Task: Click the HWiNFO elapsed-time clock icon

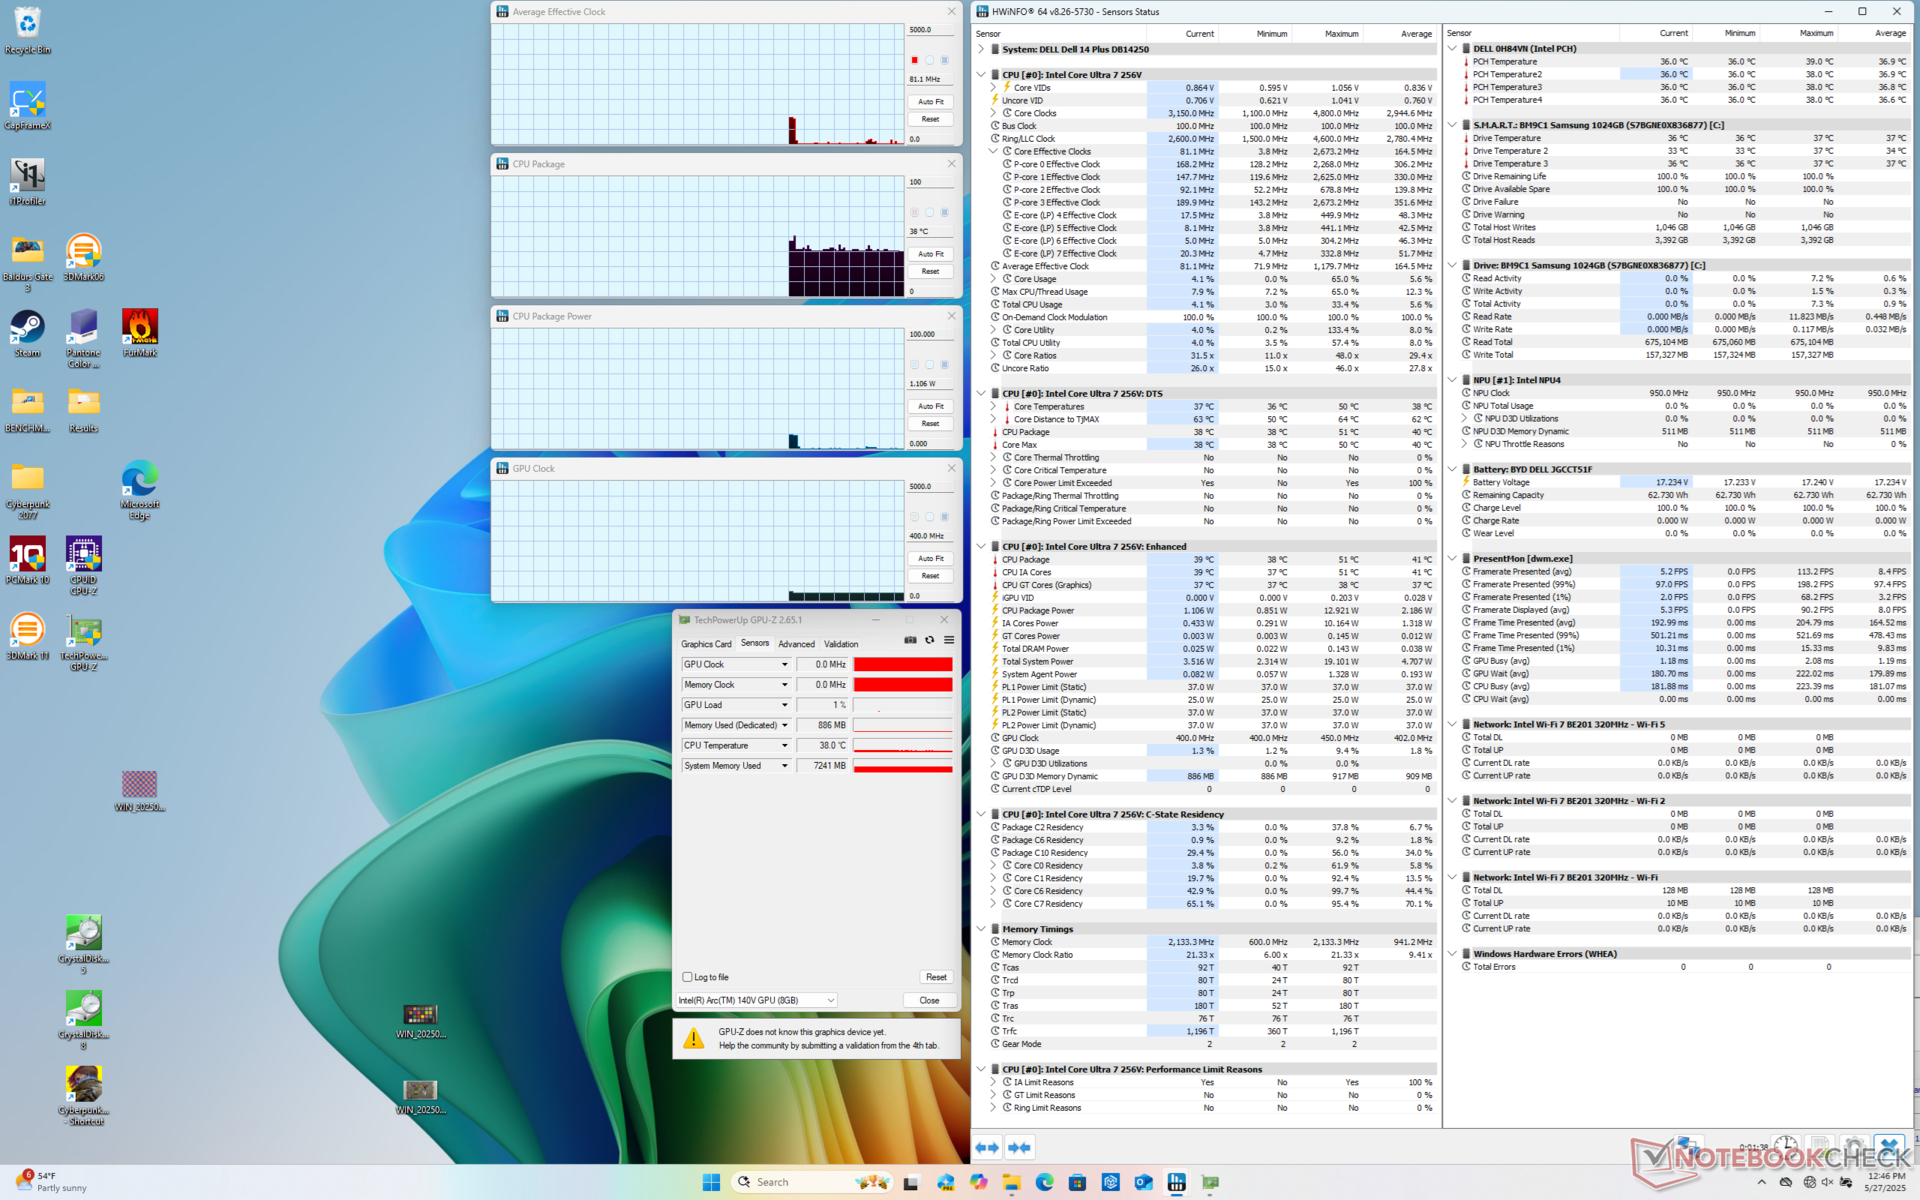Action: click(x=1786, y=1147)
